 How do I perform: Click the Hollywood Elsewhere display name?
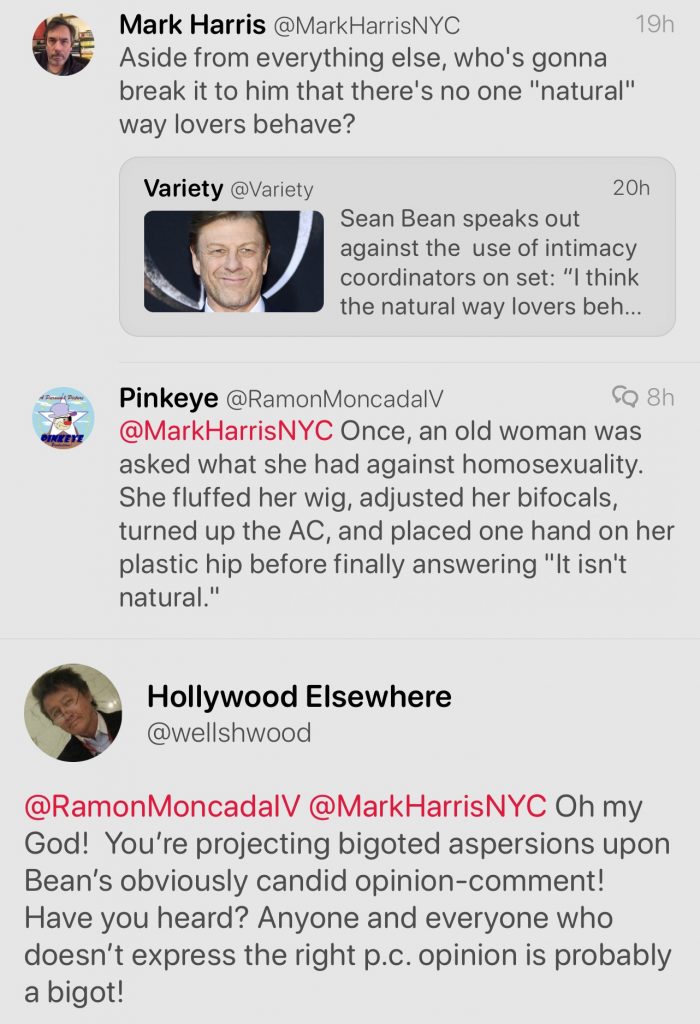[x=299, y=696]
